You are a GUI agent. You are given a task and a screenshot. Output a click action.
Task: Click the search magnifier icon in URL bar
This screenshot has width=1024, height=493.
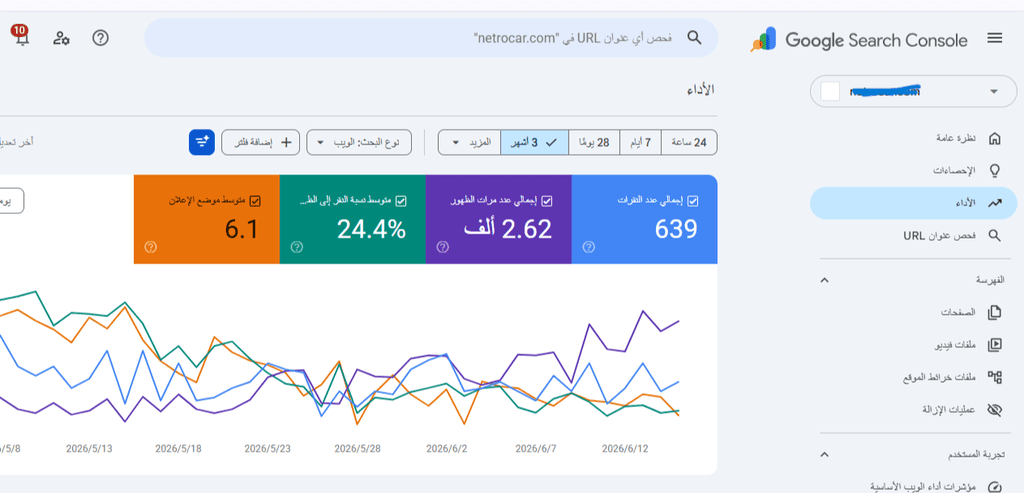(694, 37)
